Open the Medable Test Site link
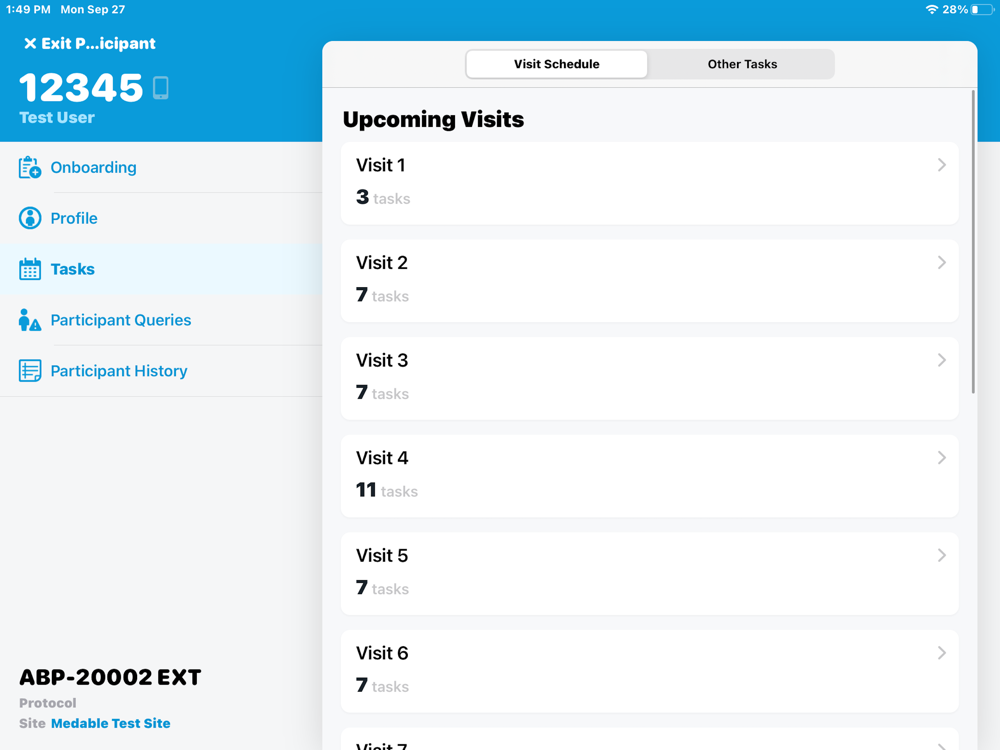This screenshot has width=1000, height=750. point(110,723)
